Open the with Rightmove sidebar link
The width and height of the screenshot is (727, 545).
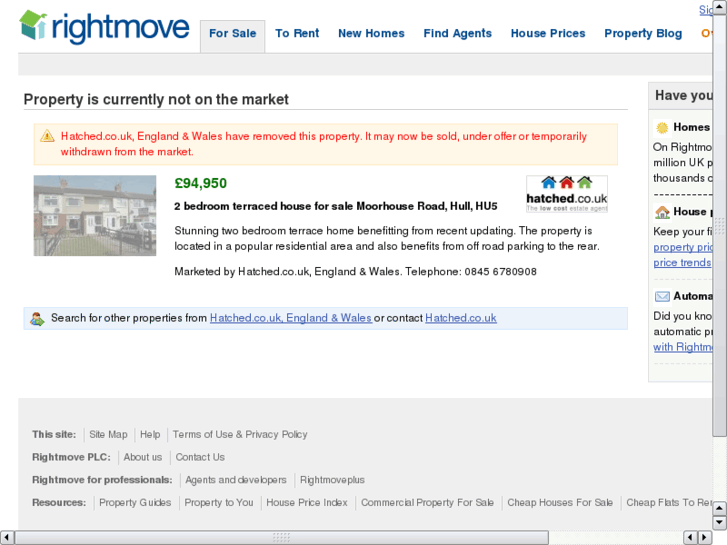(682, 347)
